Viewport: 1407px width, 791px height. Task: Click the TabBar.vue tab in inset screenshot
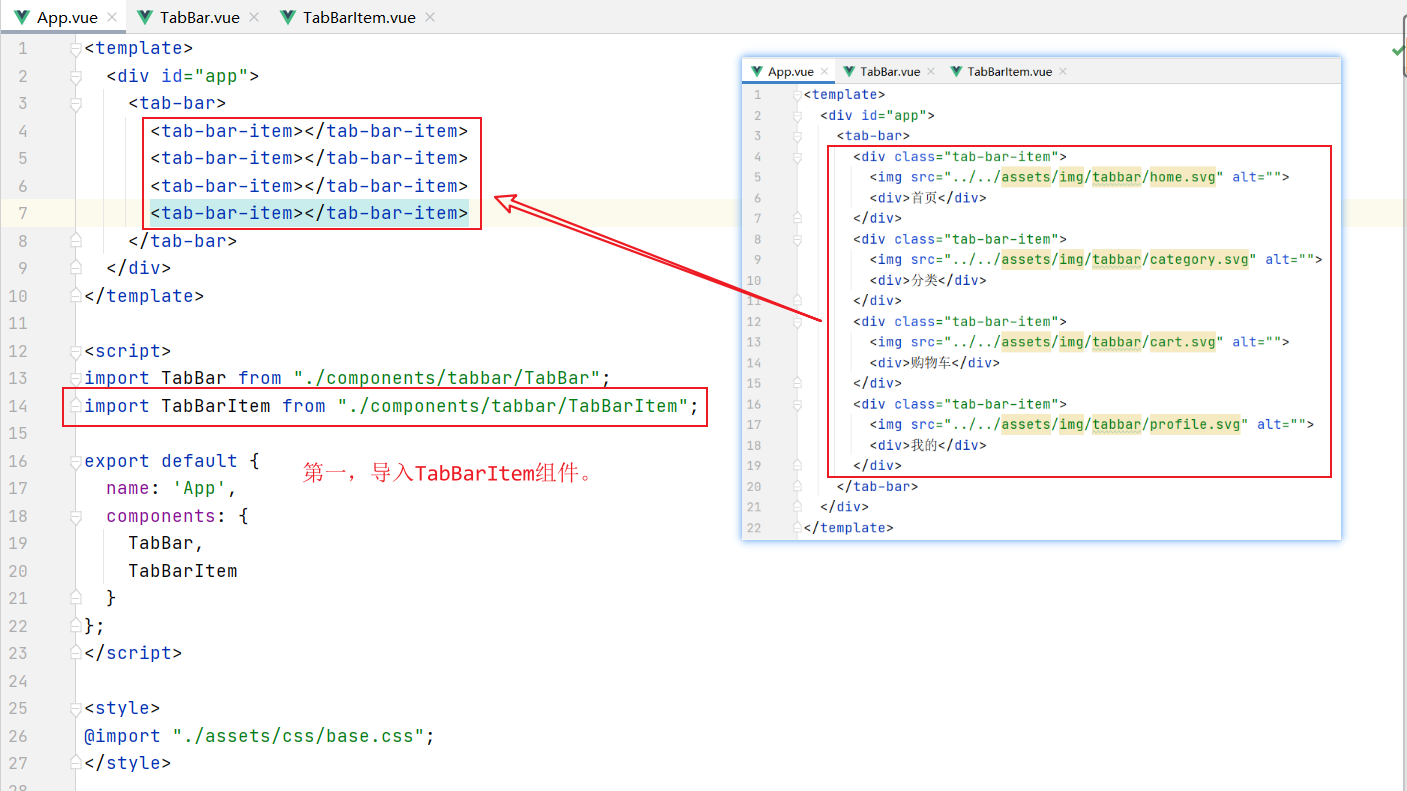pos(890,71)
